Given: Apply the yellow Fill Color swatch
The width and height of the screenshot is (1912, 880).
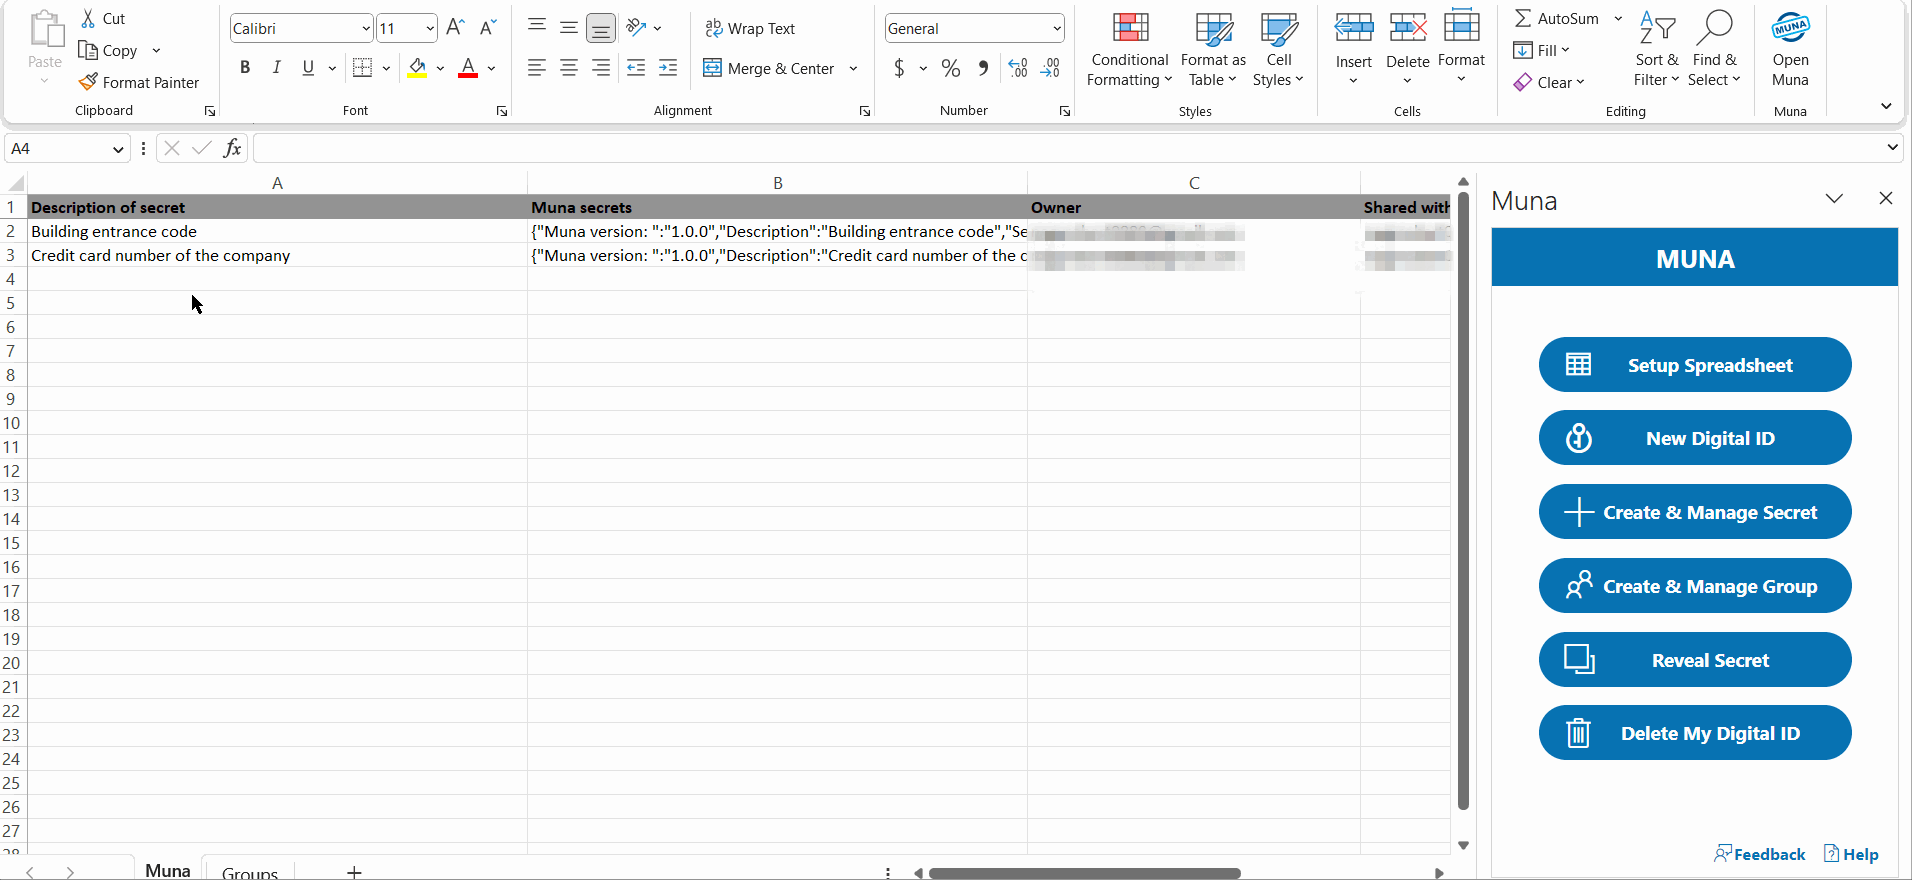Looking at the screenshot, I should tap(418, 68).
